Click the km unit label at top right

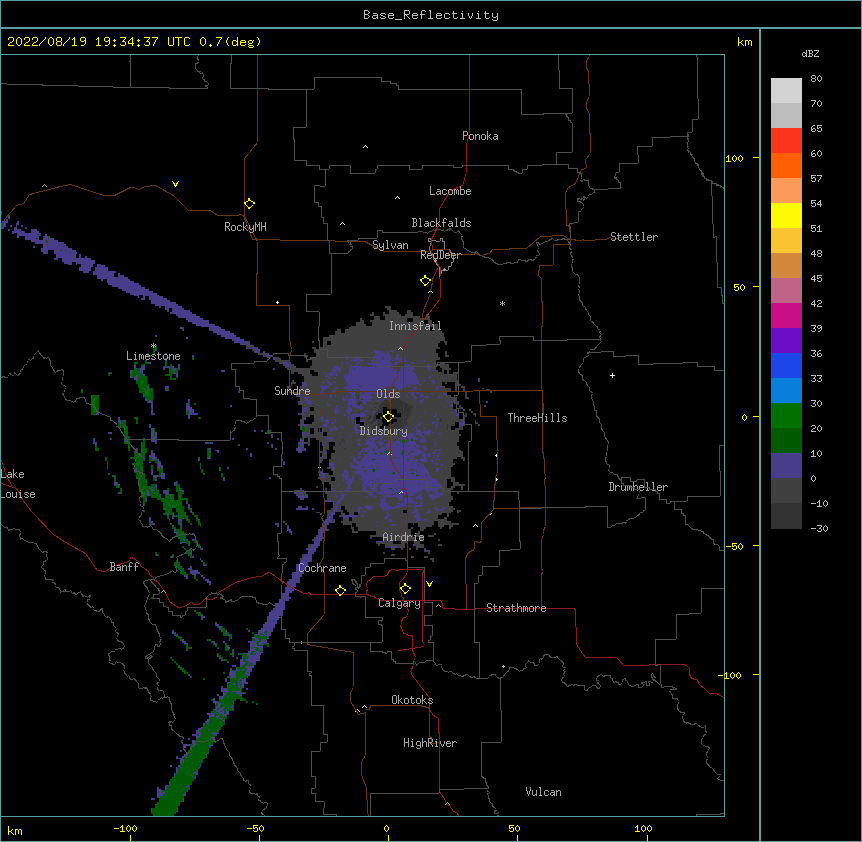click(x=744, y=42)
